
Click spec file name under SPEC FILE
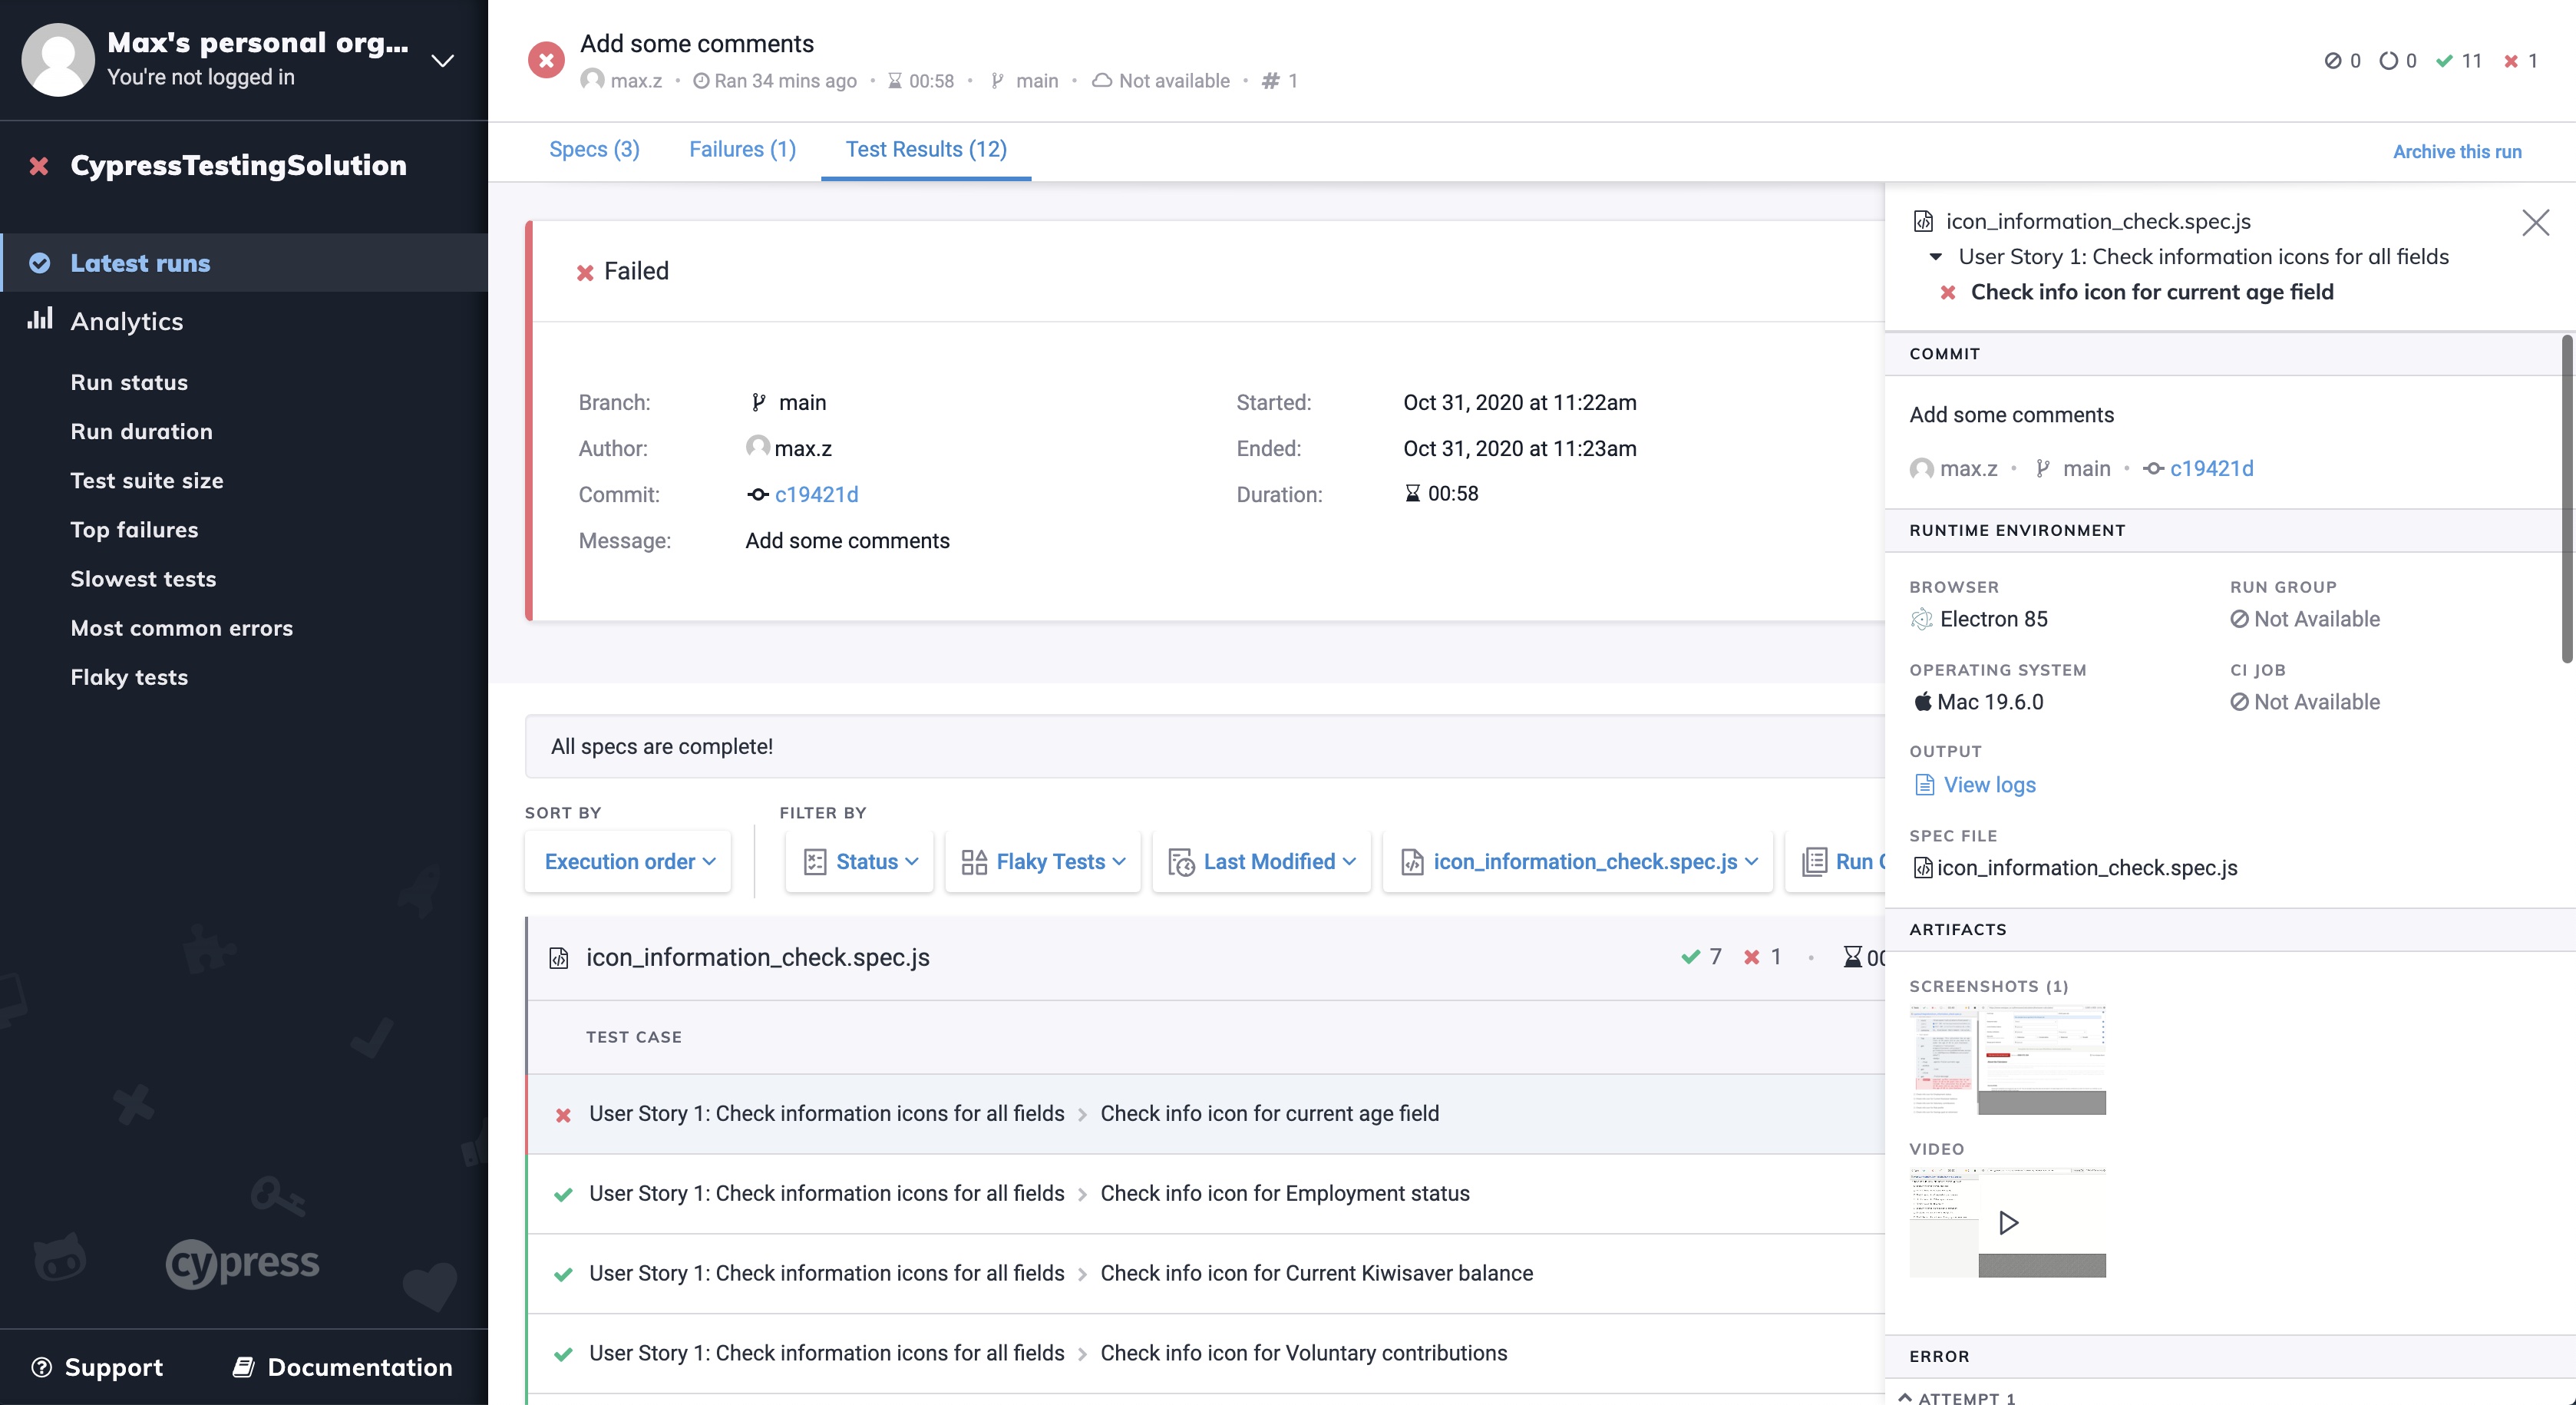click(2086, 868)
